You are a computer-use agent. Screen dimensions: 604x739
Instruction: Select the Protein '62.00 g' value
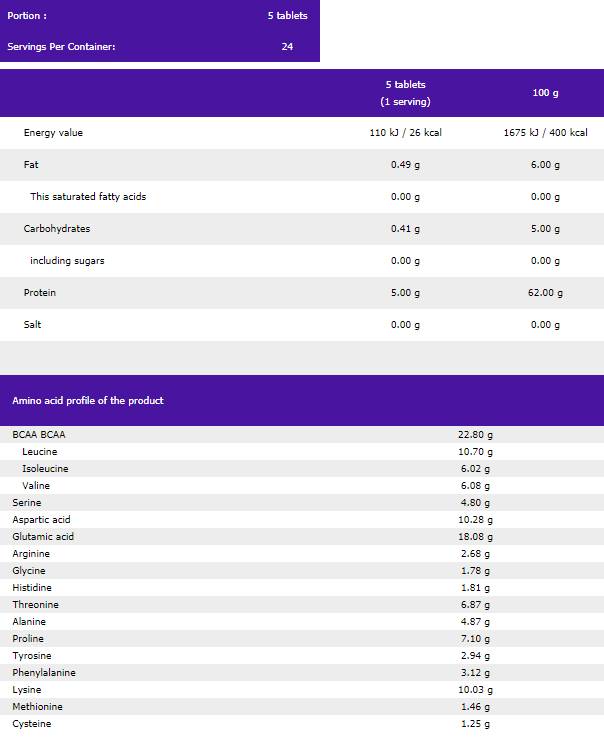tap(545, 293)
